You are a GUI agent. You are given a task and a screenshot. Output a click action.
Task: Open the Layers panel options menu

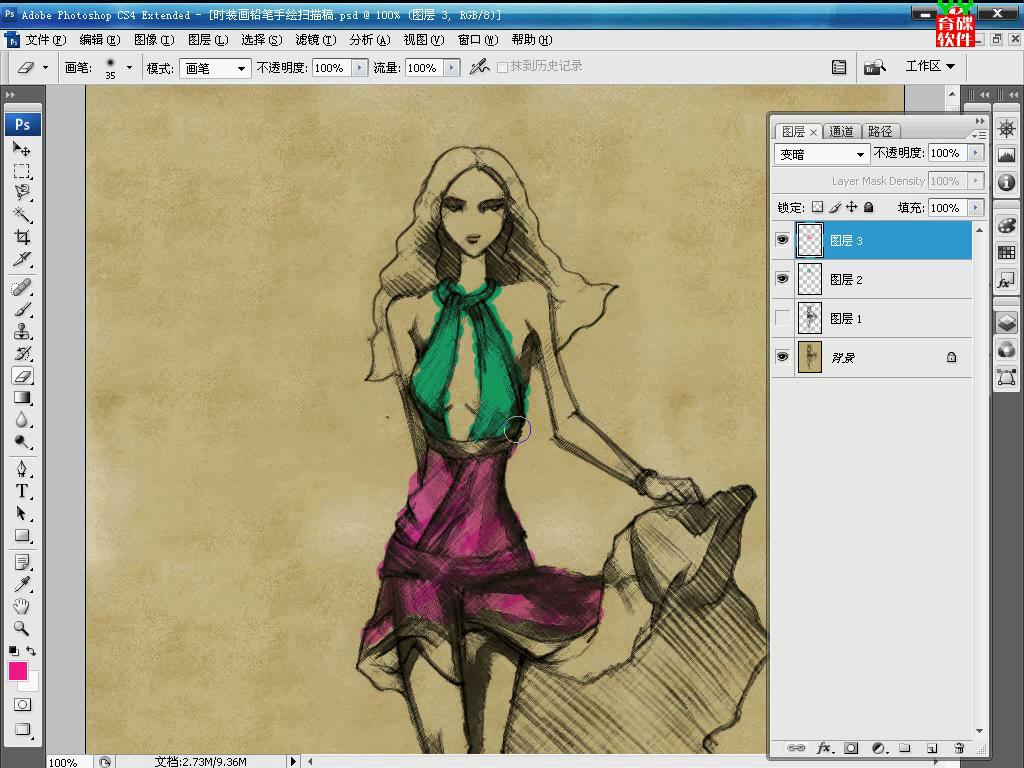pyautogui.click(x=978, y=135)
